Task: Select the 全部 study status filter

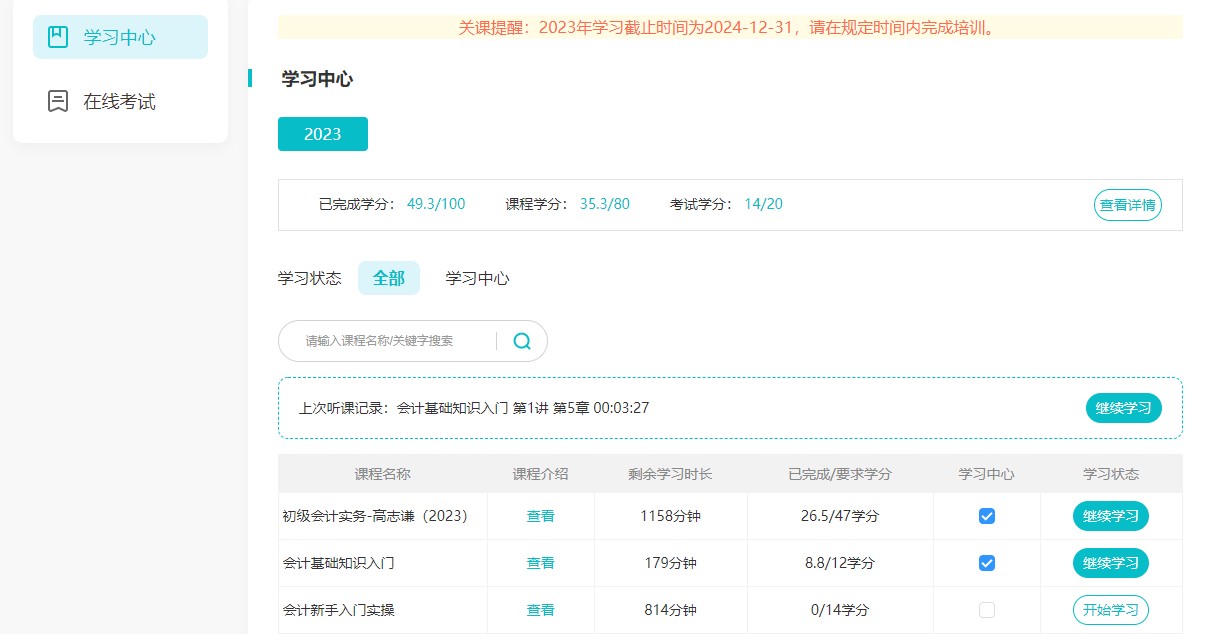Action: (x=388, y=278)
